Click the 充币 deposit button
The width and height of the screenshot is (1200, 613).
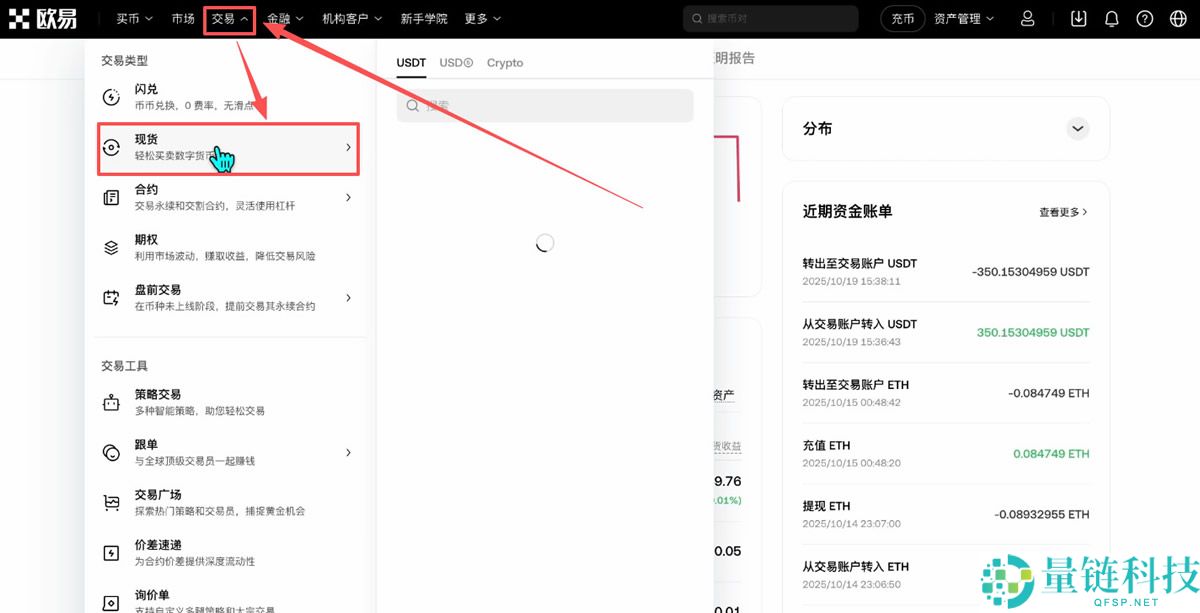click(902, 18)
